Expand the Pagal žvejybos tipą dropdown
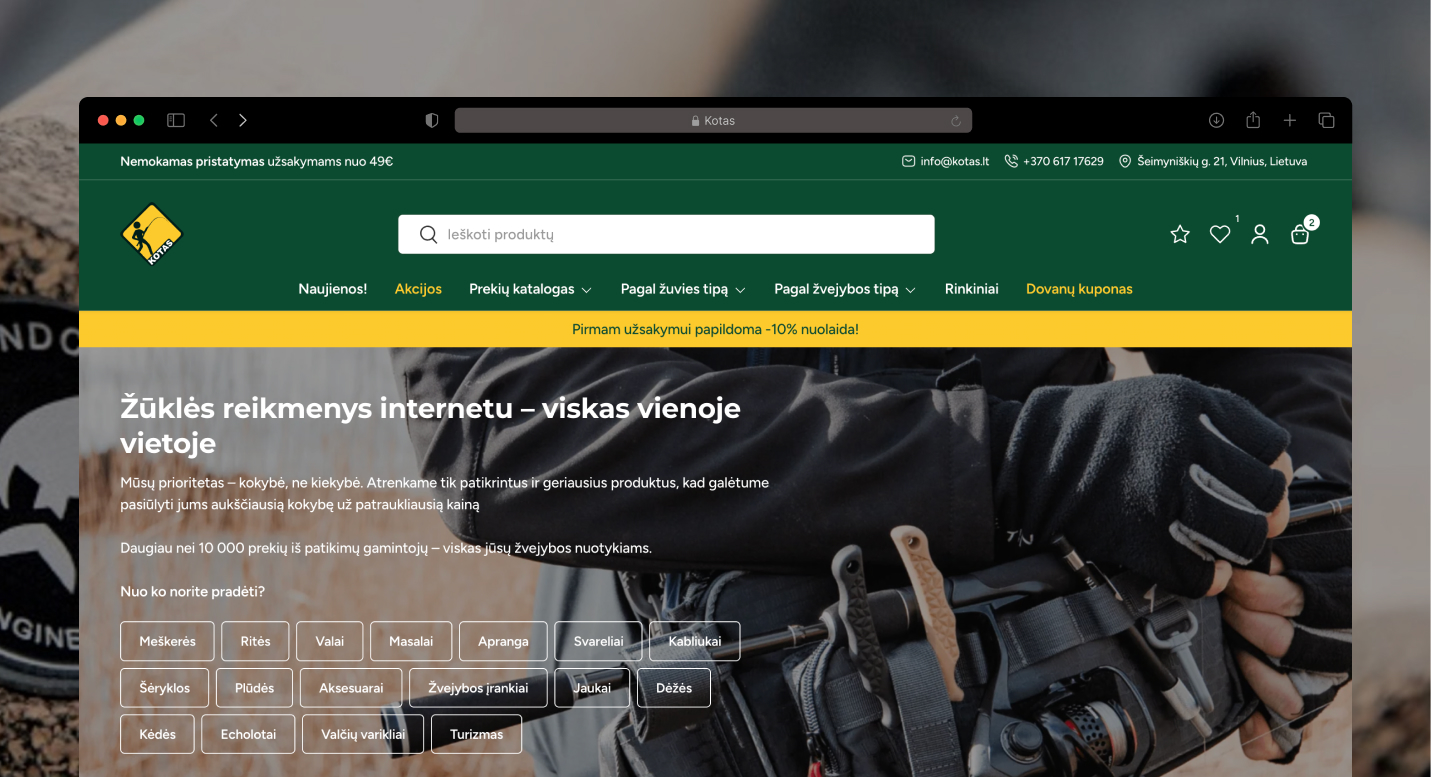 point(846,289)
